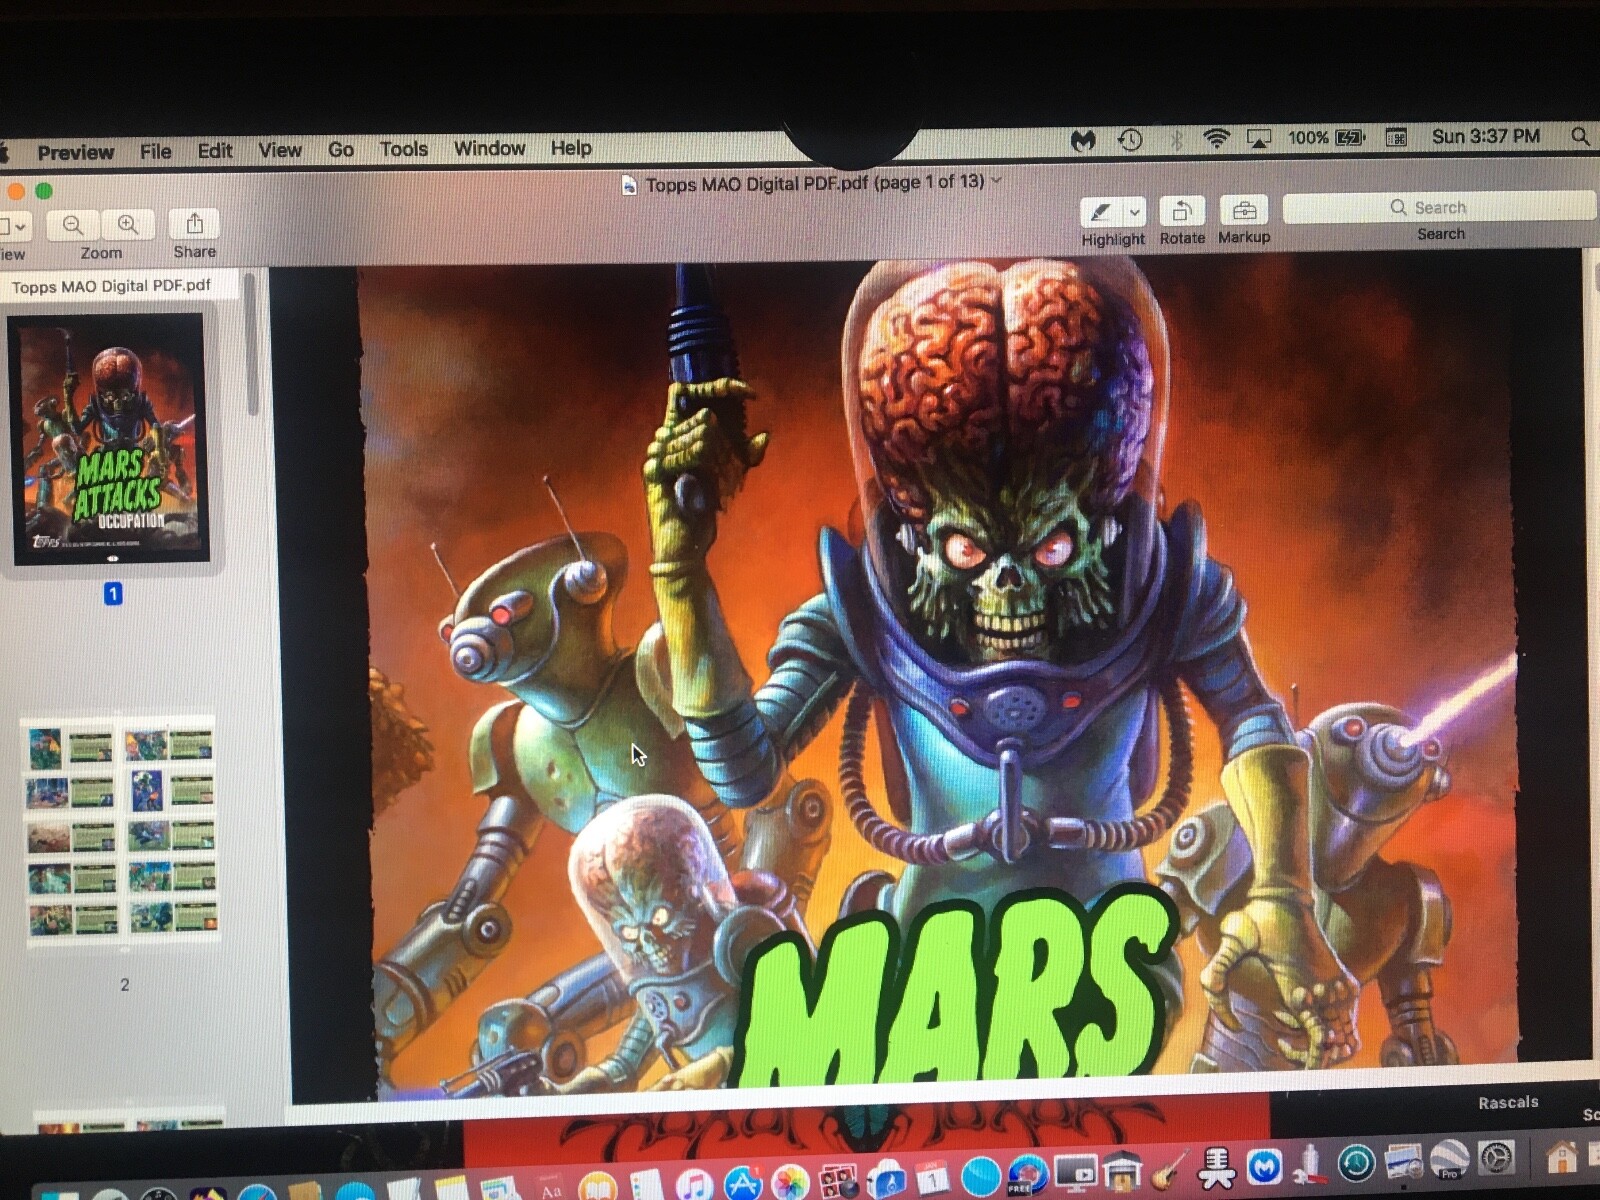Viewport: 1600px width, 1200px height.
Task: Open Photo Booth in the Dock
Action: pyautogui.click(x=838, y=1183)
